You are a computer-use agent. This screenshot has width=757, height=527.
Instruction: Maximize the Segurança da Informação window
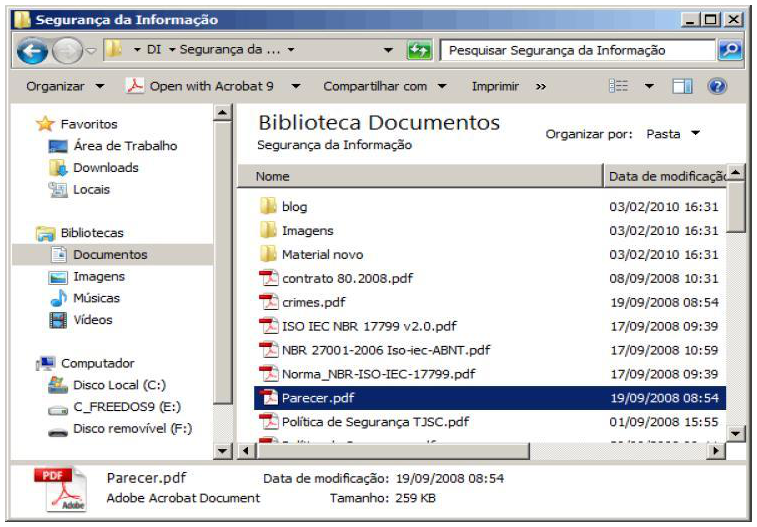pyautogui.click(x=711, y=20)
